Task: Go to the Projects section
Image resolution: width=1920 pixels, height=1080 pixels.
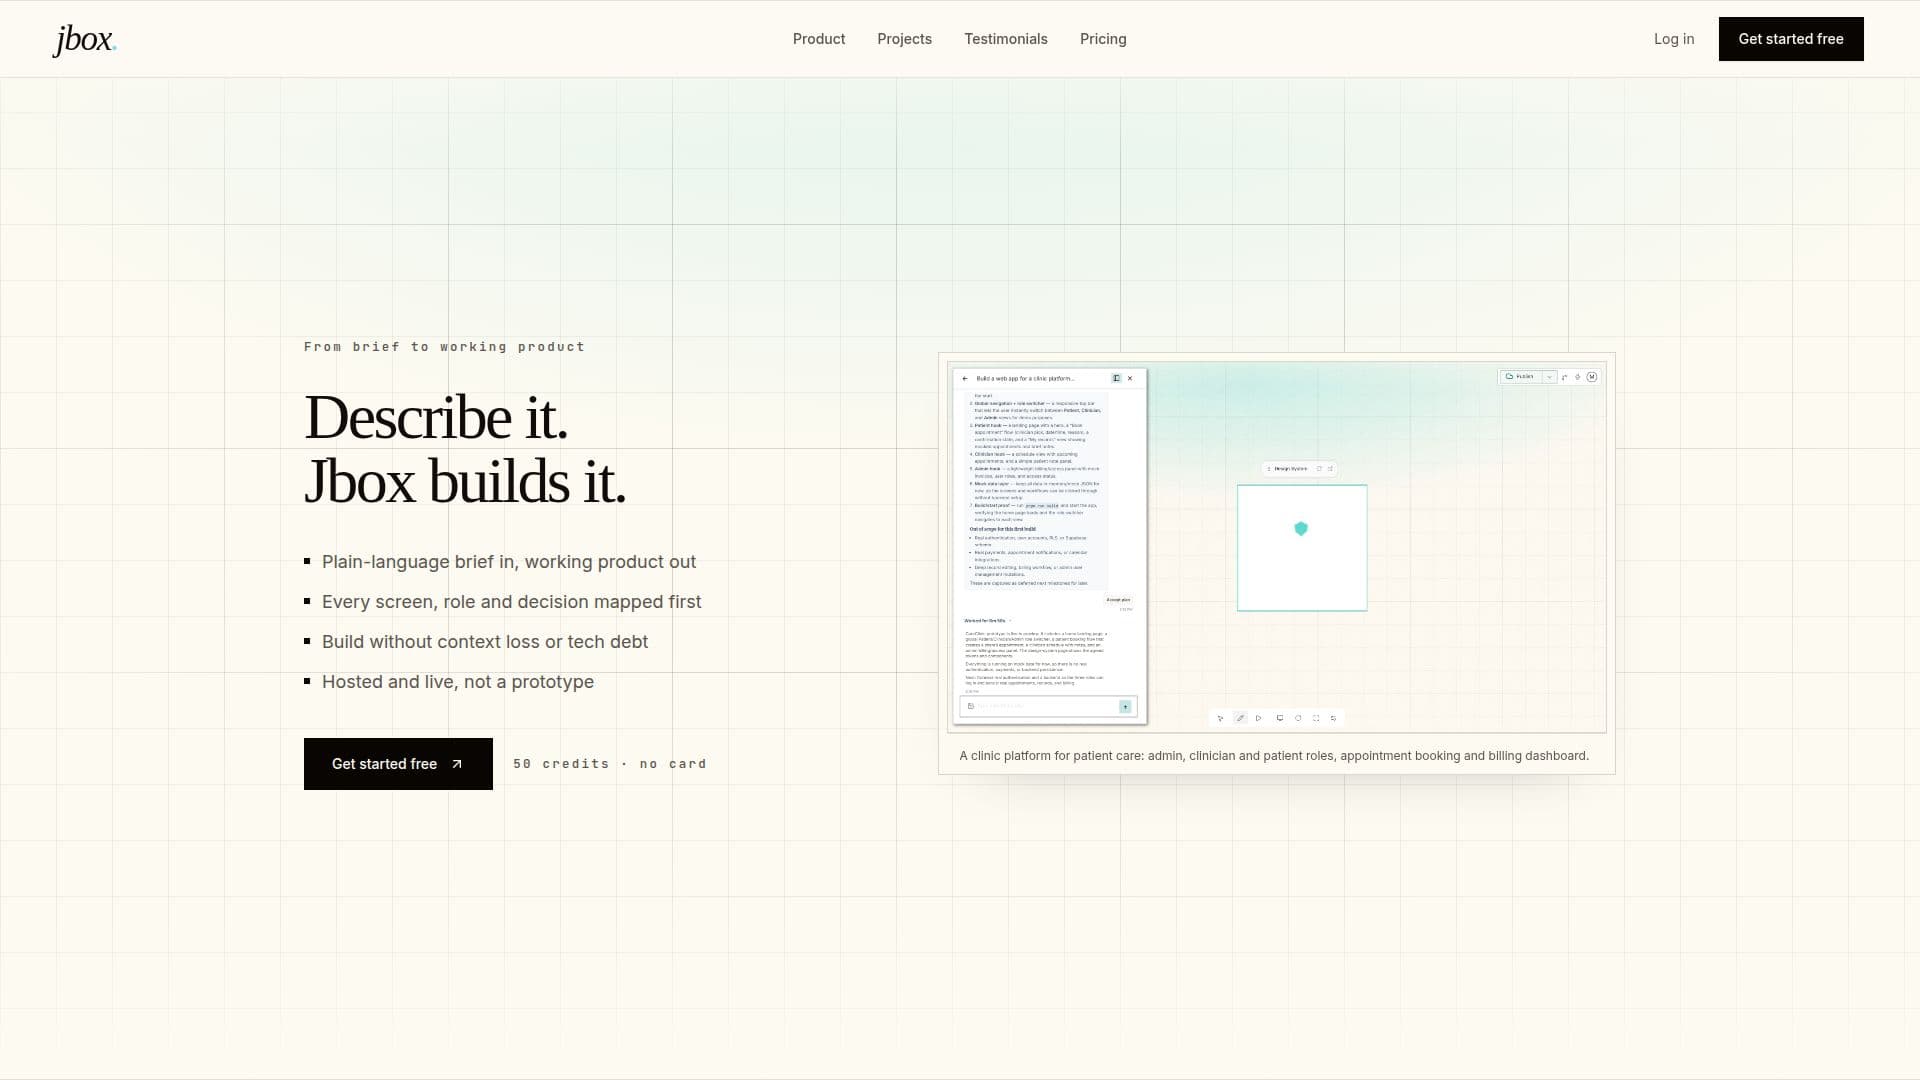Action: click(904, 39)
